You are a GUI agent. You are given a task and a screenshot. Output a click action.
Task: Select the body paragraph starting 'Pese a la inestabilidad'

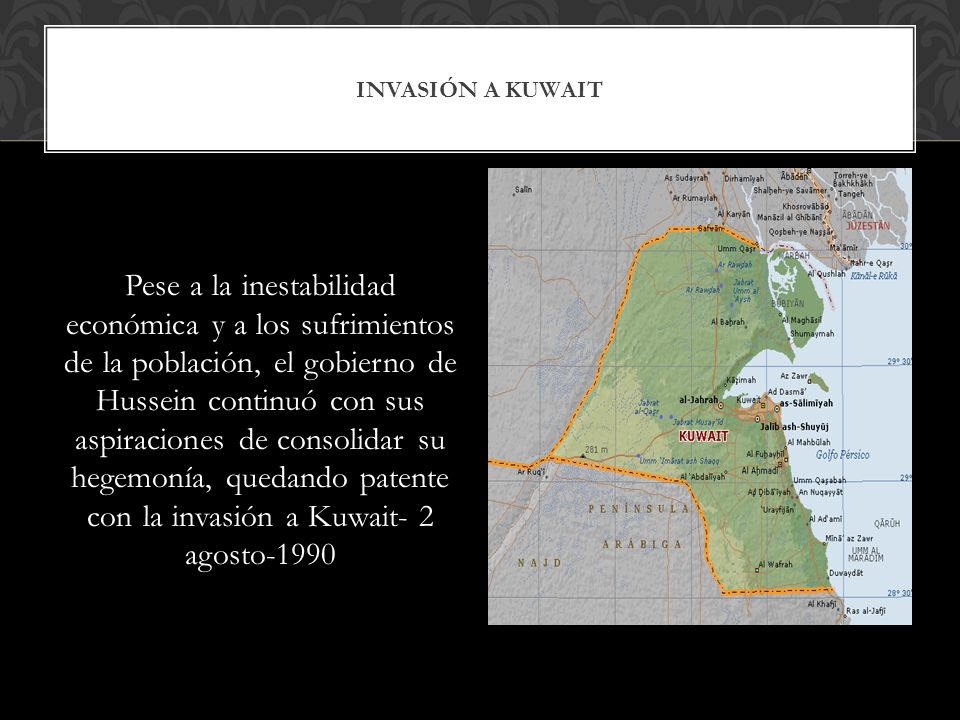pos(260,421)
